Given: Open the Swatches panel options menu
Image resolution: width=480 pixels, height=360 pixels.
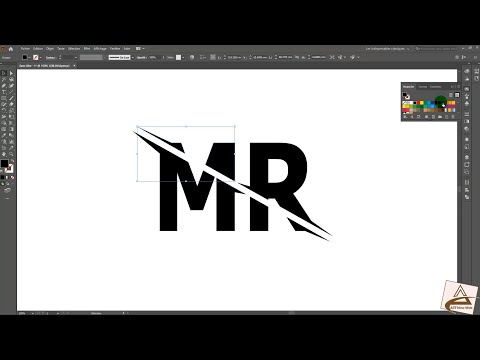Looking at the screenshot, I should click(459, 87).
